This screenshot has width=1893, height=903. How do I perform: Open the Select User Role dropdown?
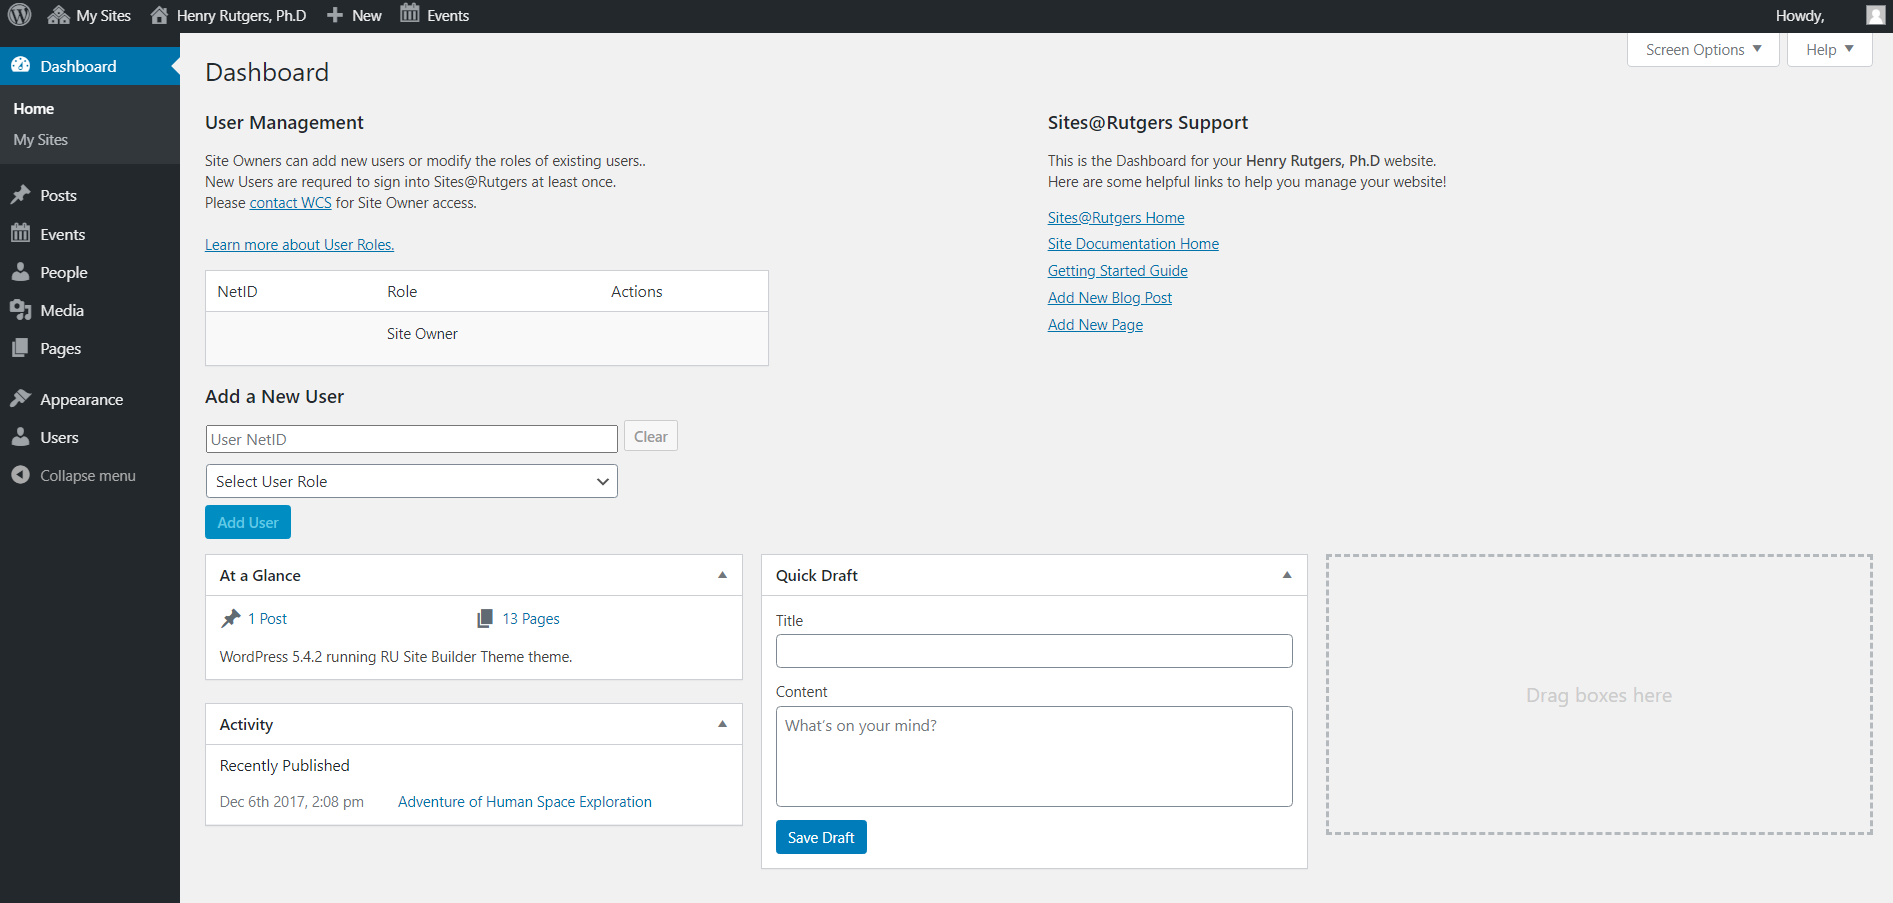(411, 481)
